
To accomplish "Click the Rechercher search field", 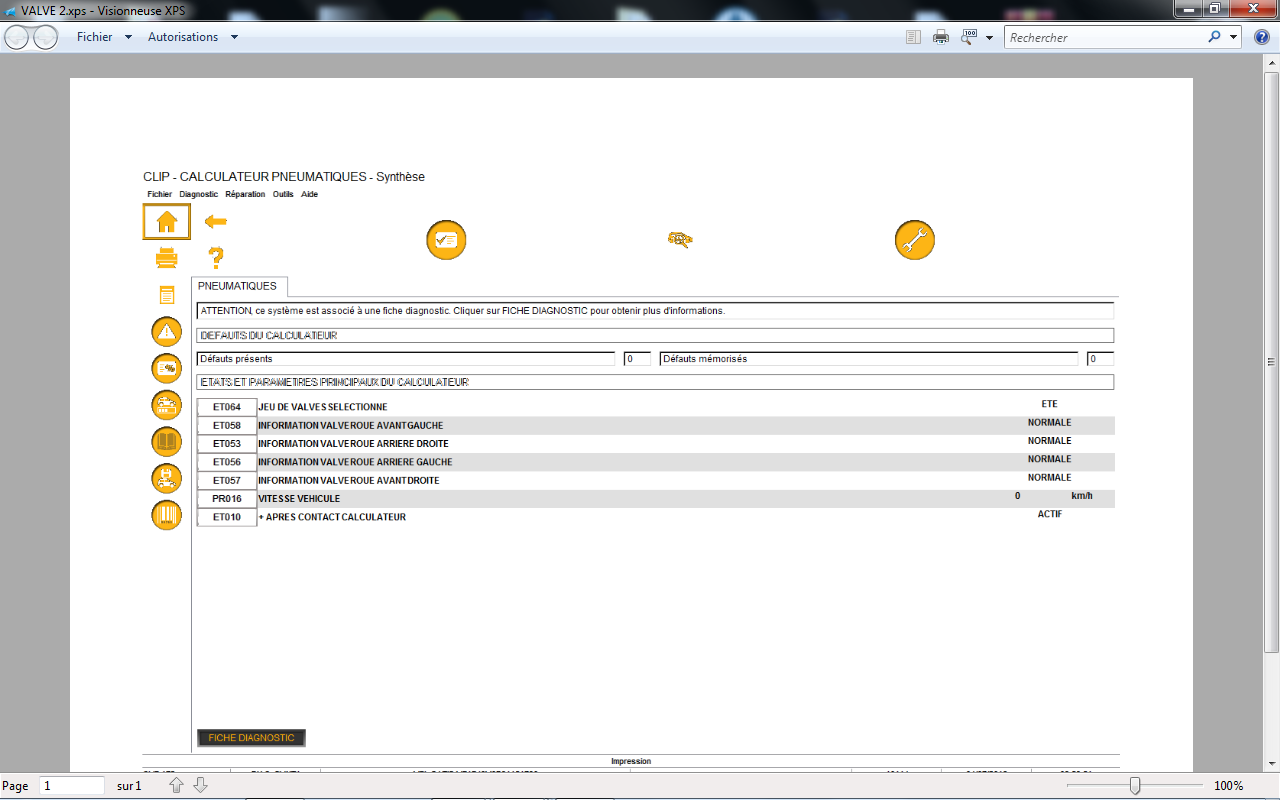I will (x=1103, y=37).
